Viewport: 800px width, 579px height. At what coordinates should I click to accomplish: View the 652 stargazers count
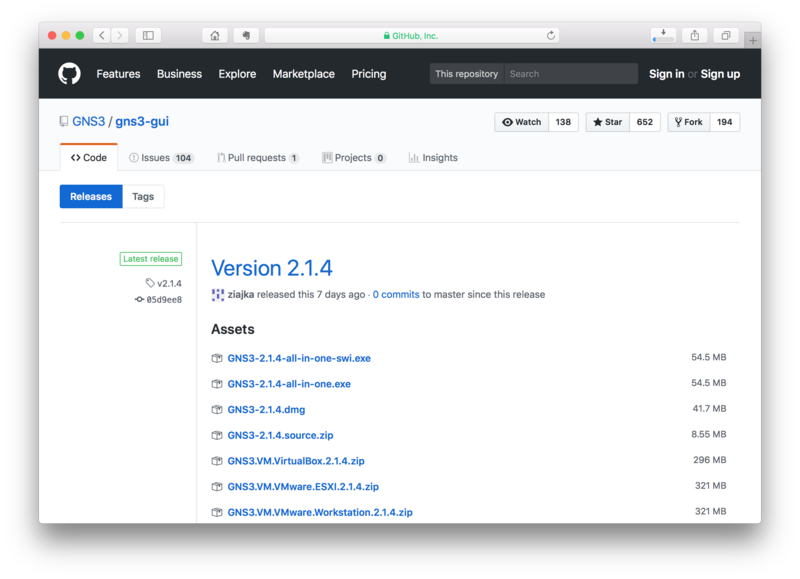point(645,122)
